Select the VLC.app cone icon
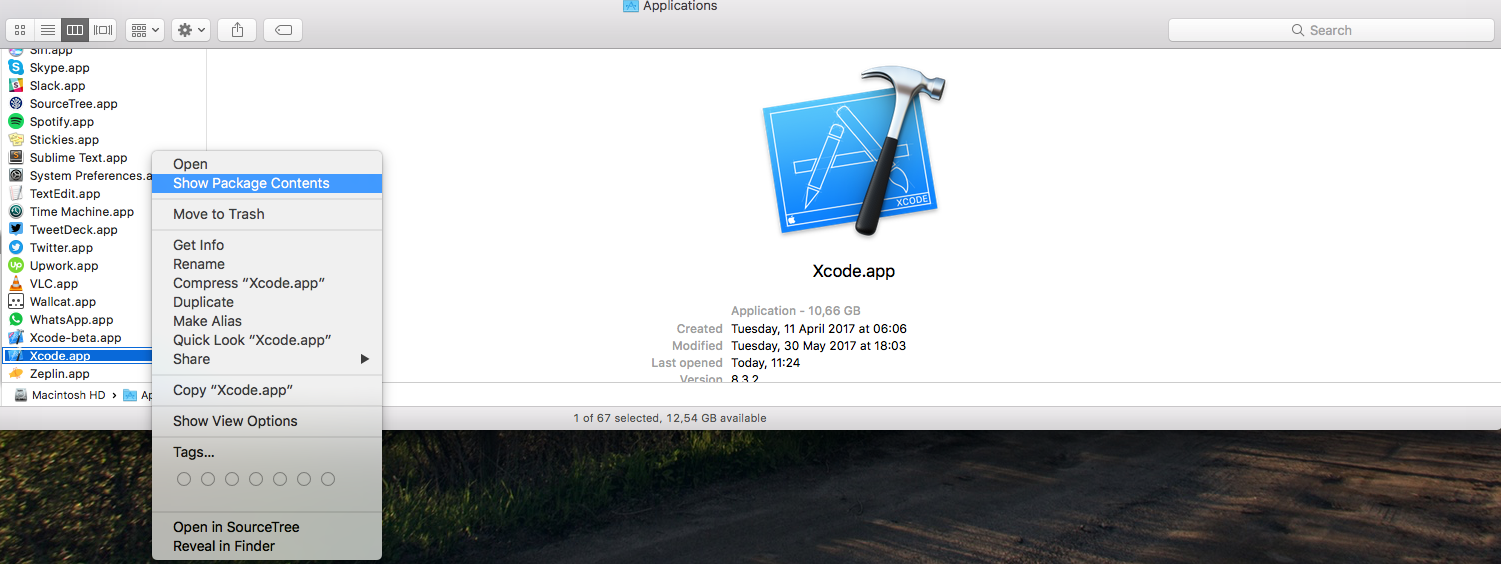 pyautogui.click(x=16, y=284)
